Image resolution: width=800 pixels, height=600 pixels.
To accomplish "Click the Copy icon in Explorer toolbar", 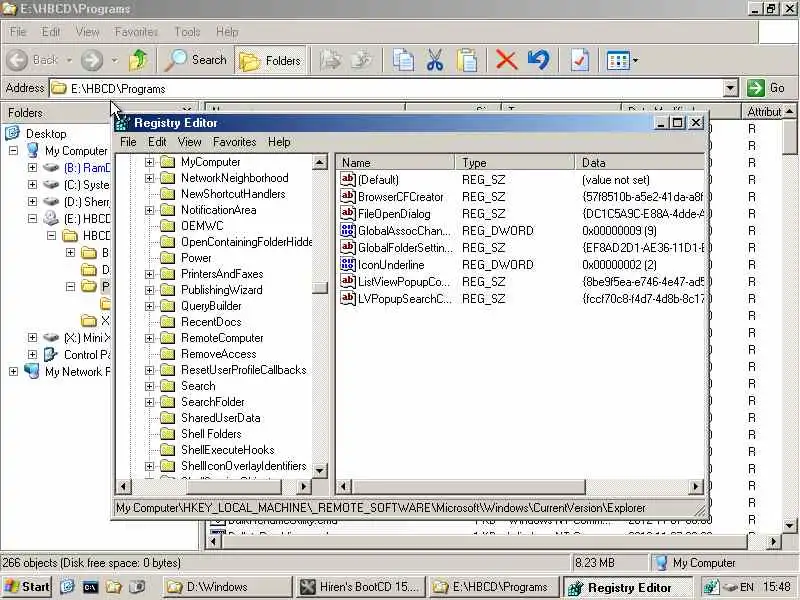I will (x=403, y=60).
